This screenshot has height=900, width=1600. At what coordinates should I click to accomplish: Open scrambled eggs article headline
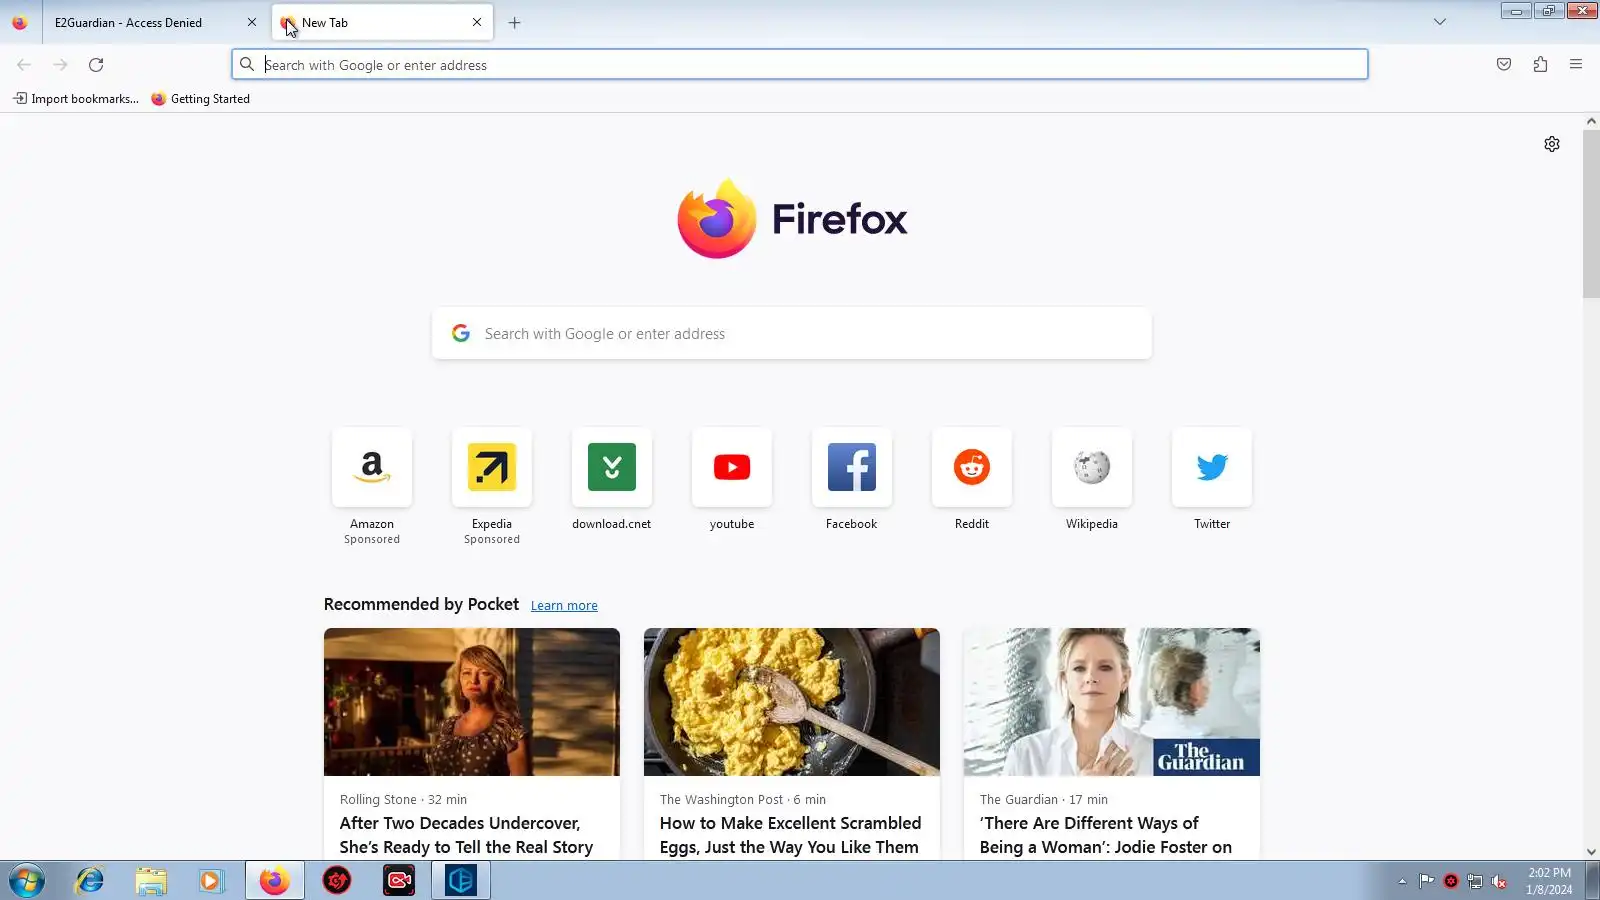790,835
